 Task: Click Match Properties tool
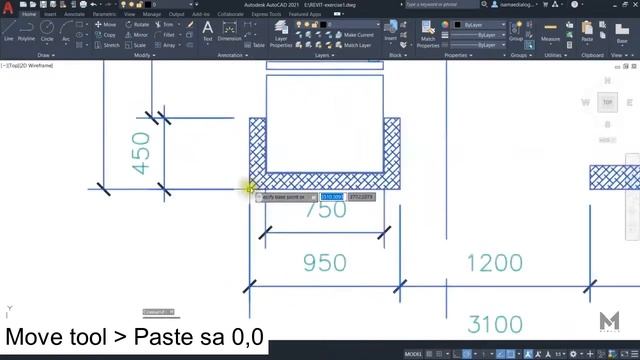[428, 34]
